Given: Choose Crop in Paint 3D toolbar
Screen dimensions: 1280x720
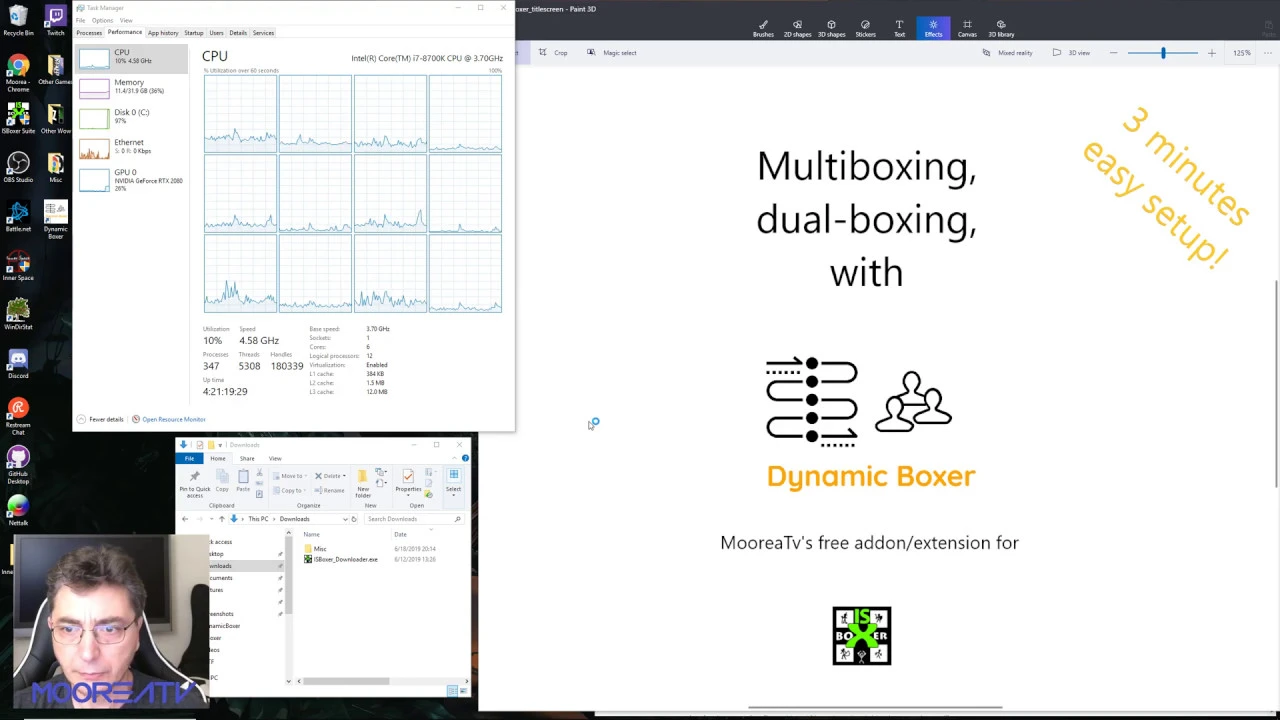Looking at the screenshot, I should click(553, 53).
